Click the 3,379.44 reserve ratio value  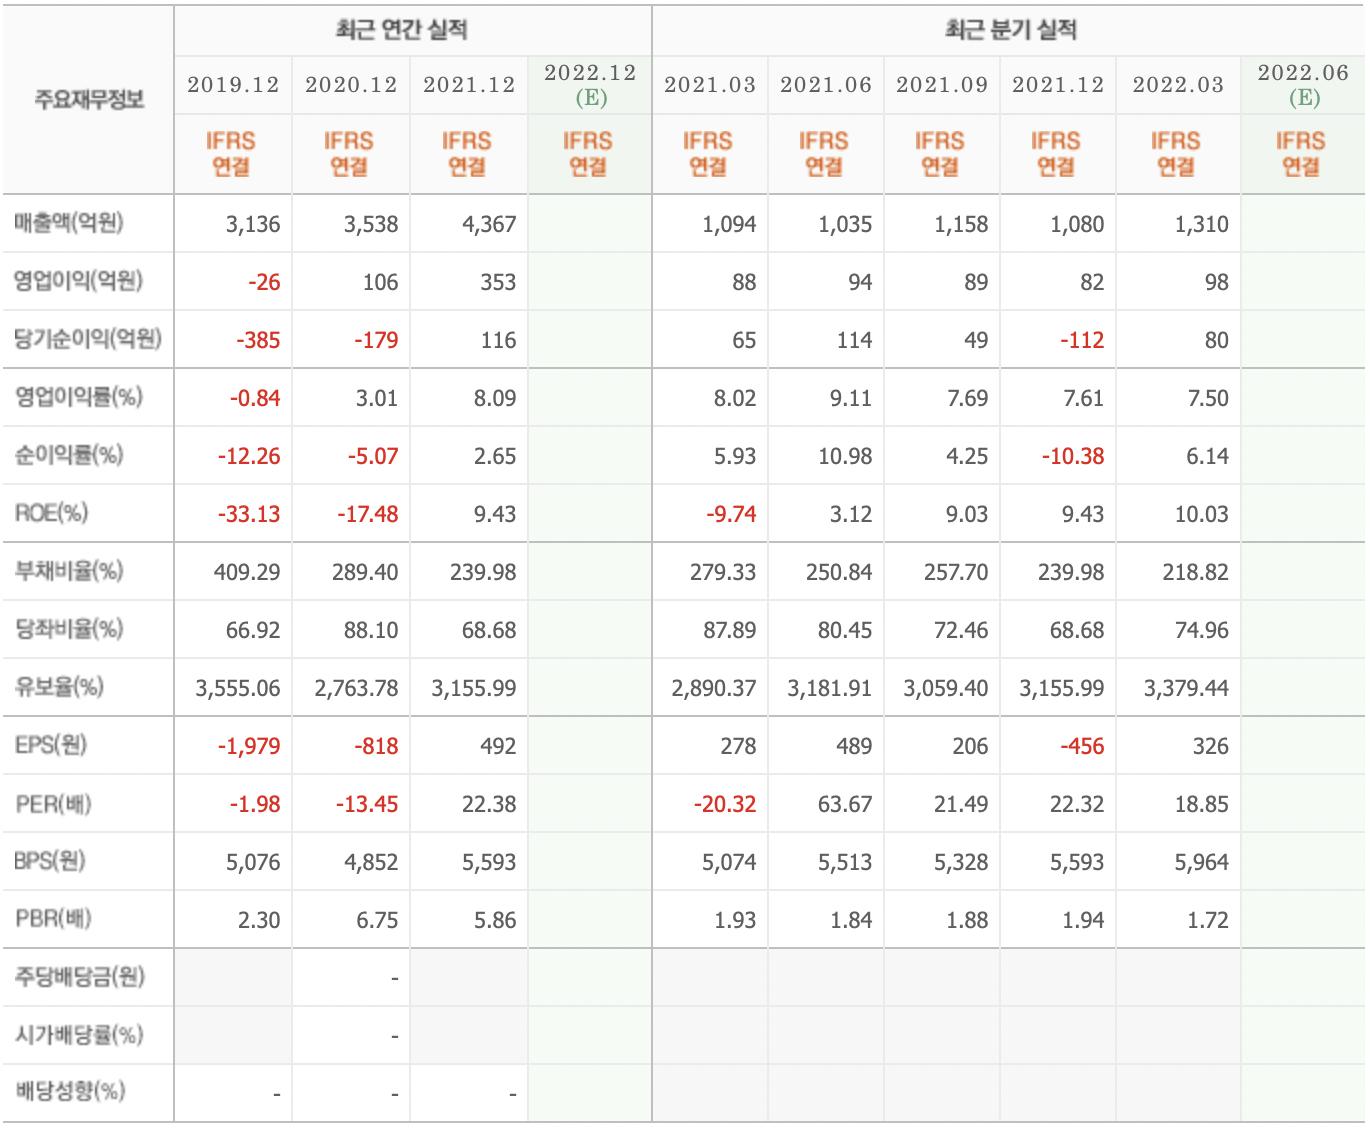1187,688
